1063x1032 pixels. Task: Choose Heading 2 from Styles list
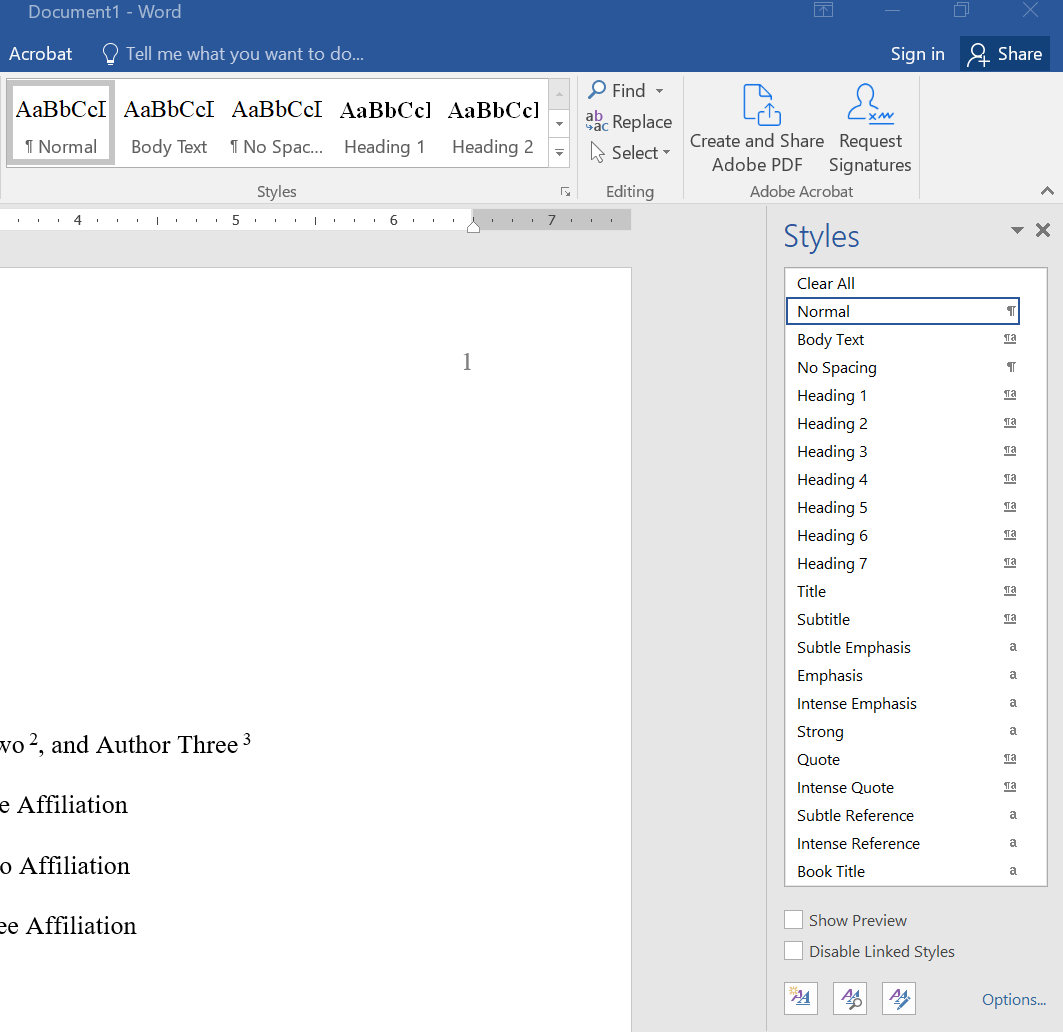tap(902, 424)
